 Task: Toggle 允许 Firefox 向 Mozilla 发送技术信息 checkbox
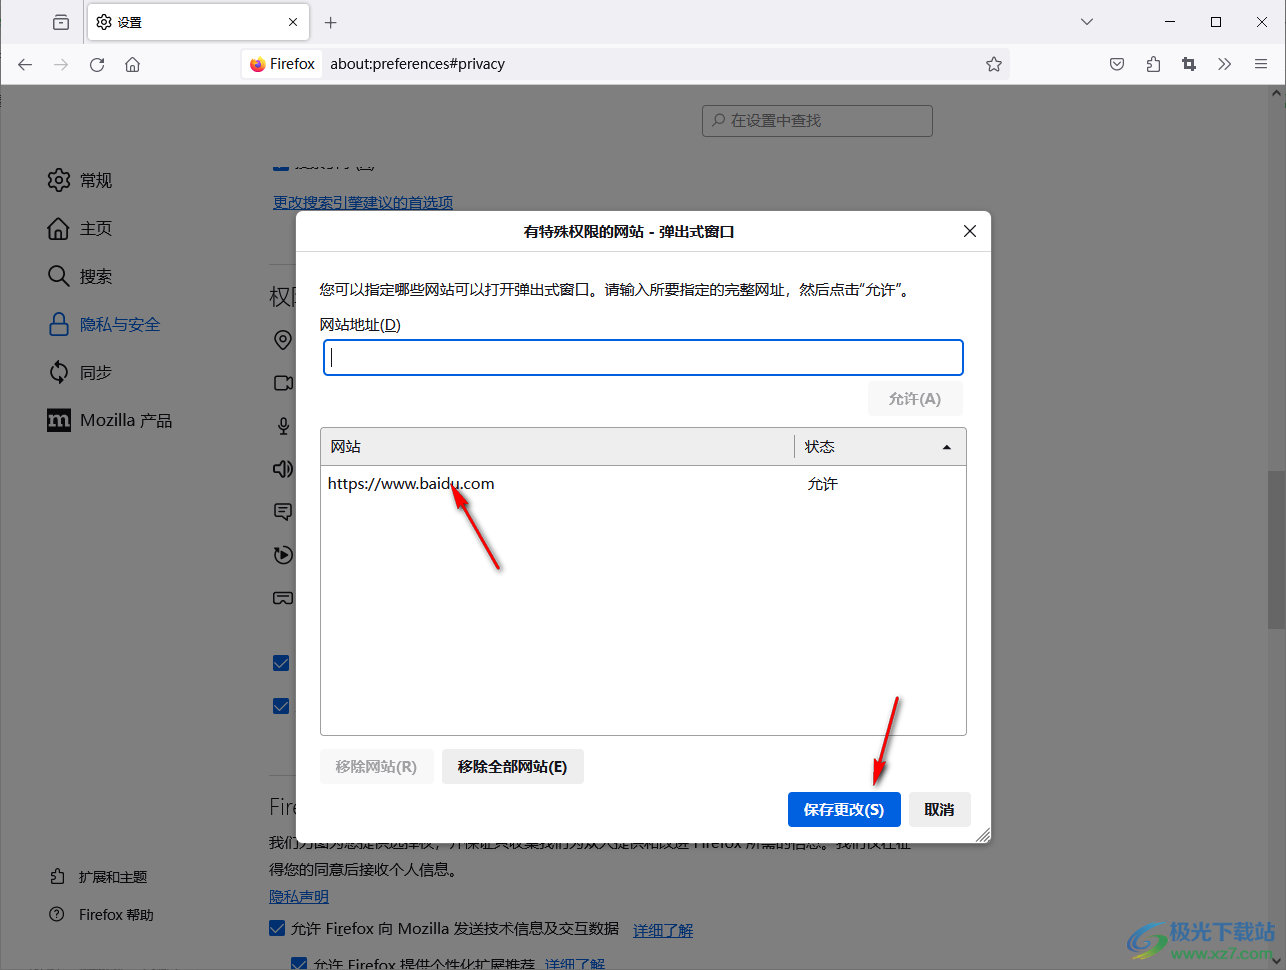[x=278, y=929]
